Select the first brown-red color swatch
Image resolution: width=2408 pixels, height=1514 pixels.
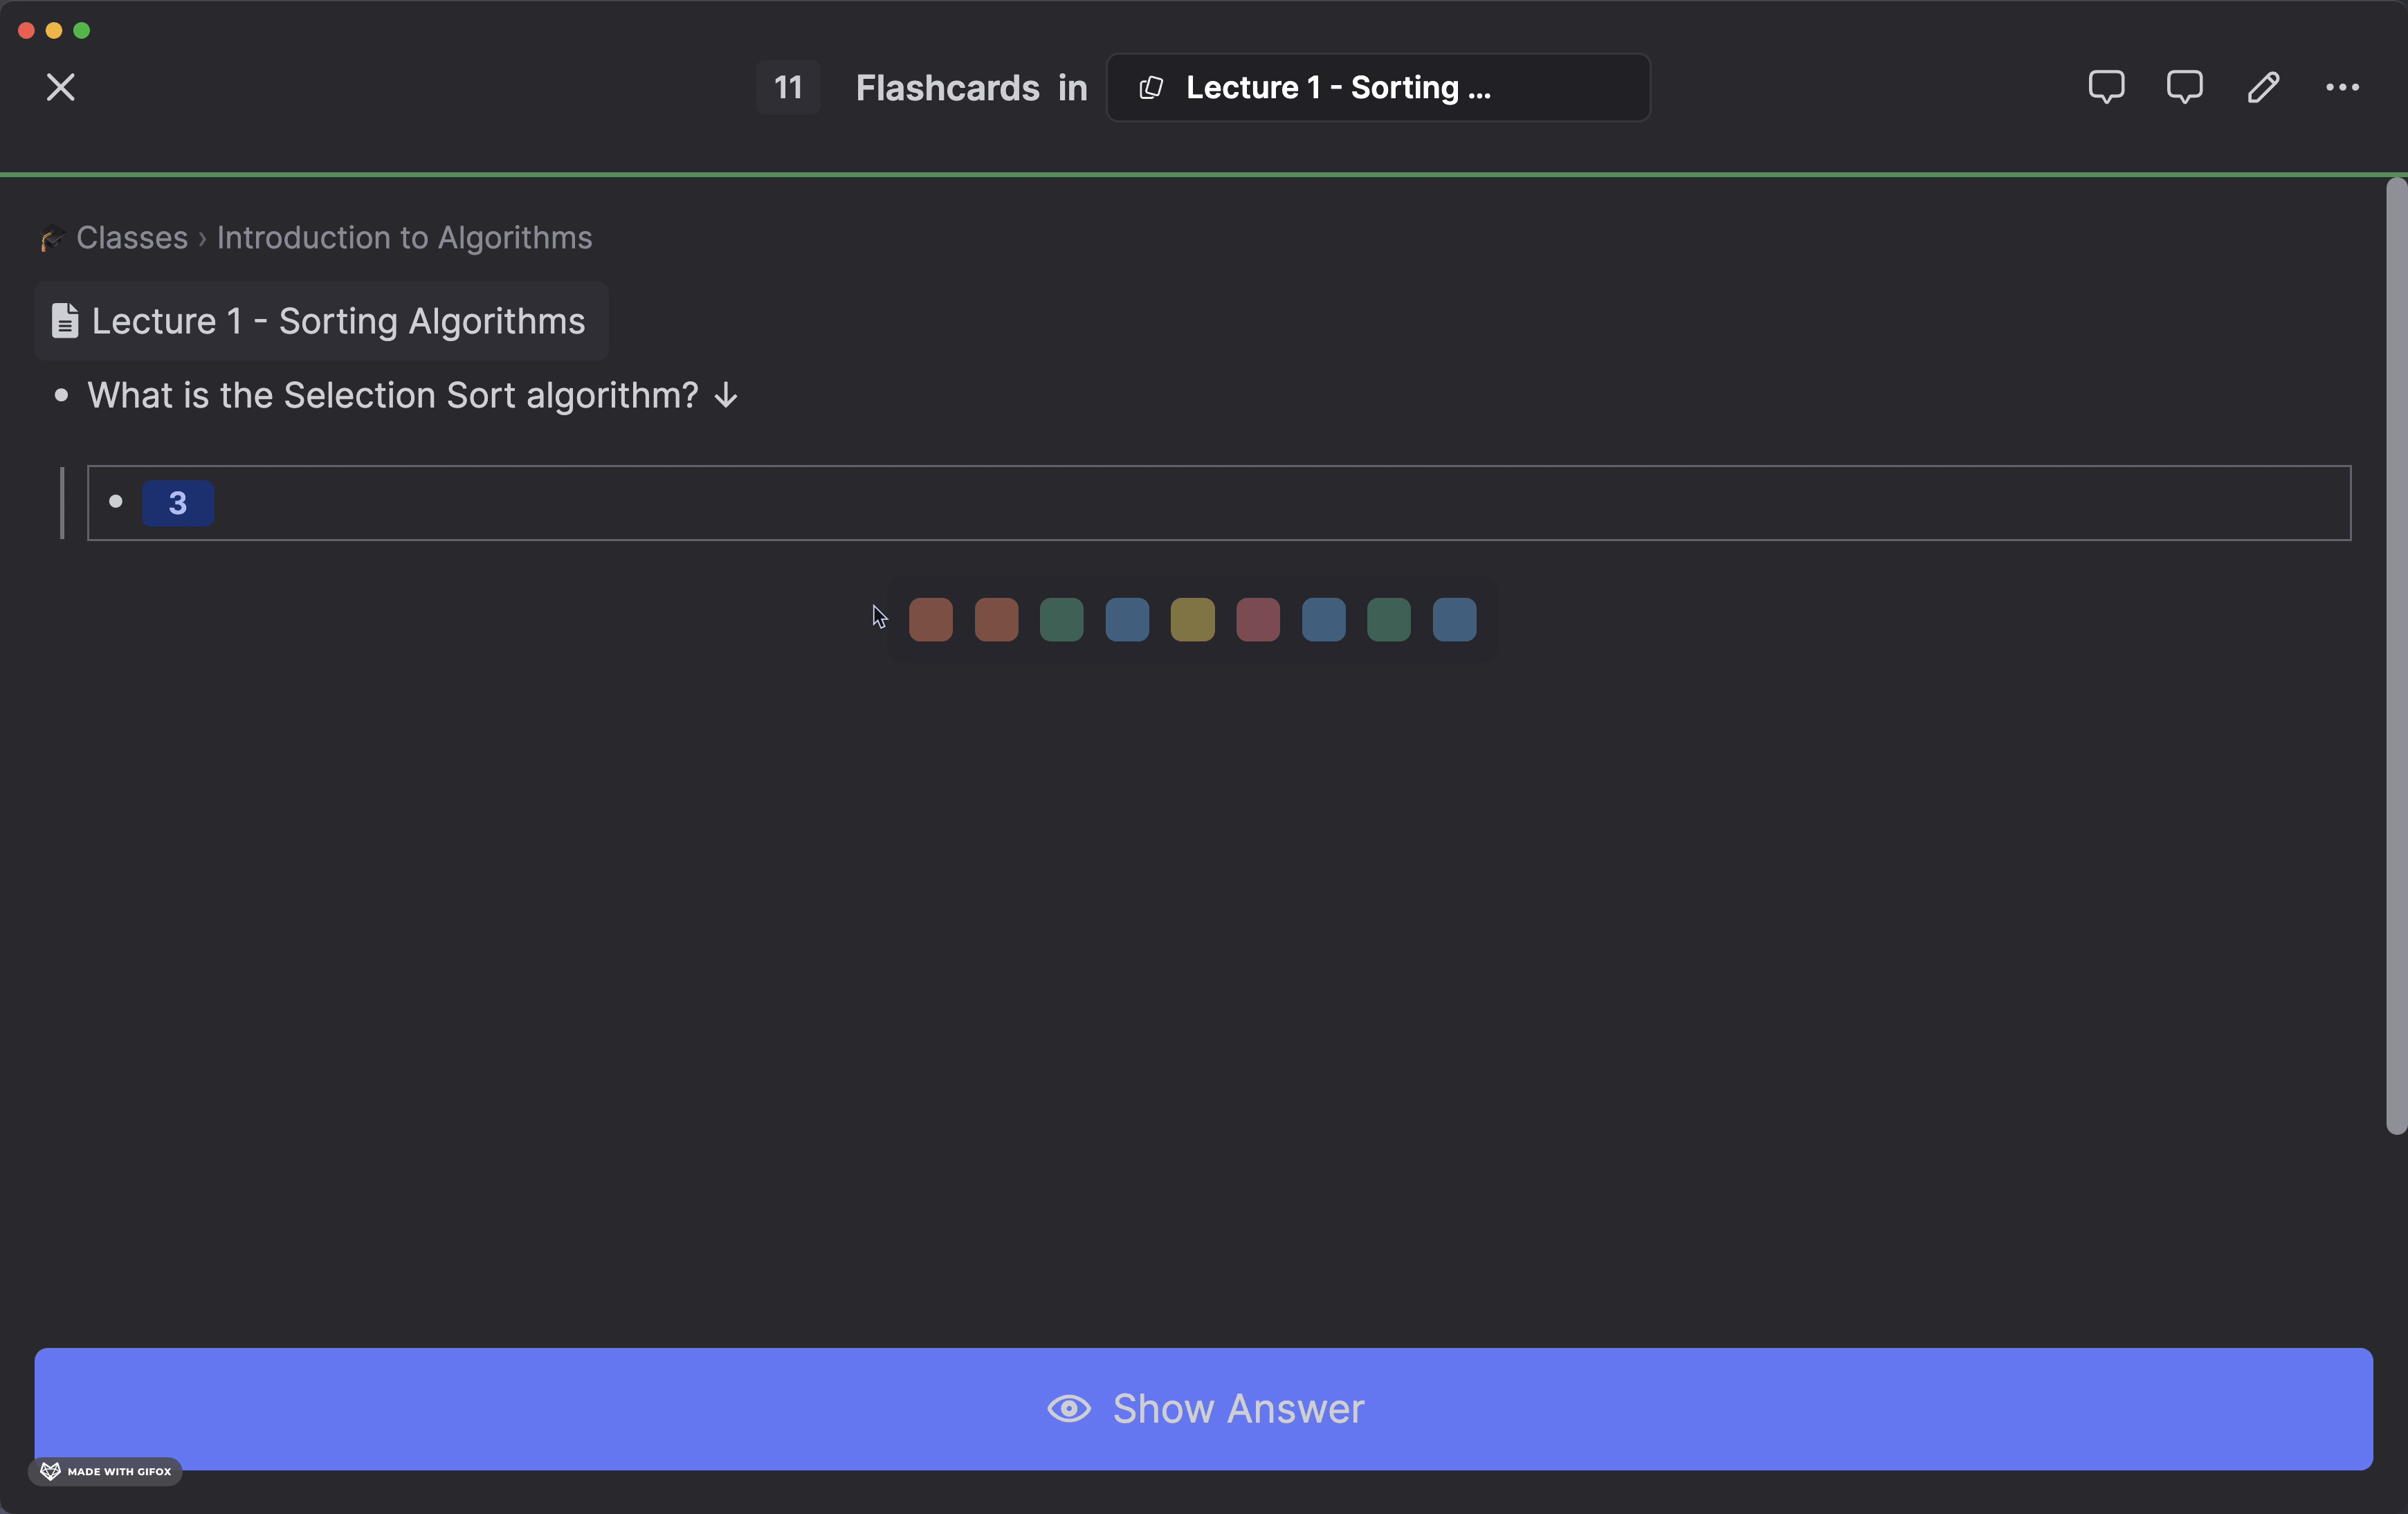click(930, 620)
